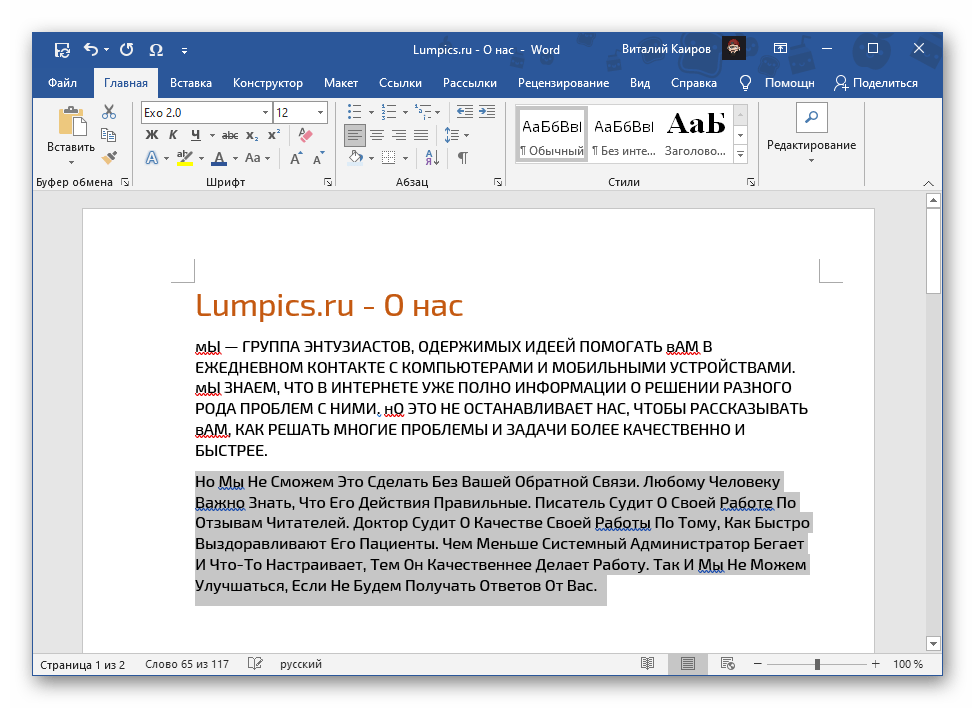Click the Copy icon in clipboard group
The image size is (975, 708).
pyautogui.click(x=108, y=134)
